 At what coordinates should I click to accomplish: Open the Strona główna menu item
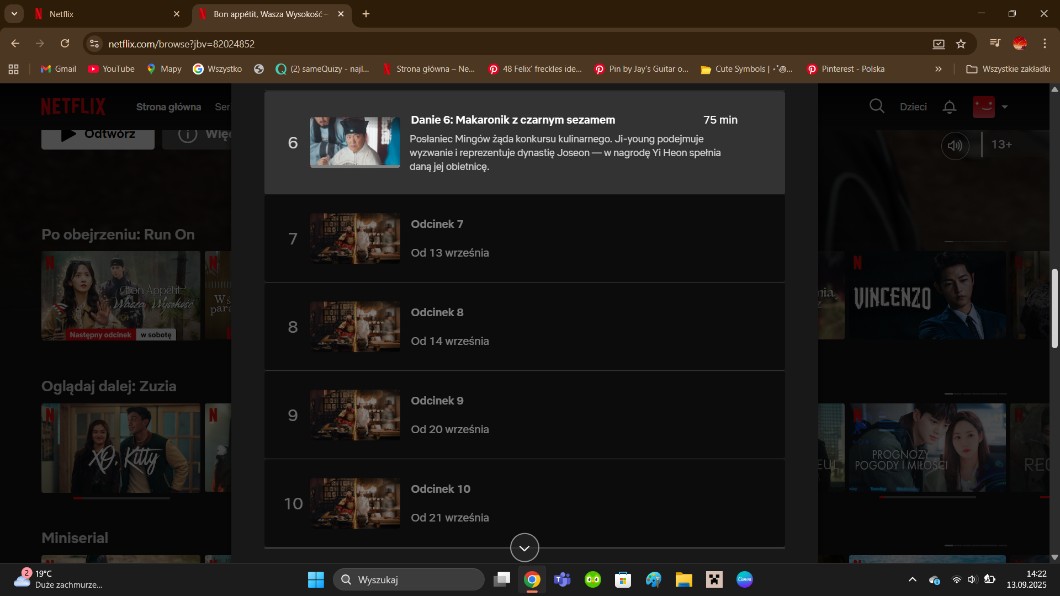pos(168,107)
